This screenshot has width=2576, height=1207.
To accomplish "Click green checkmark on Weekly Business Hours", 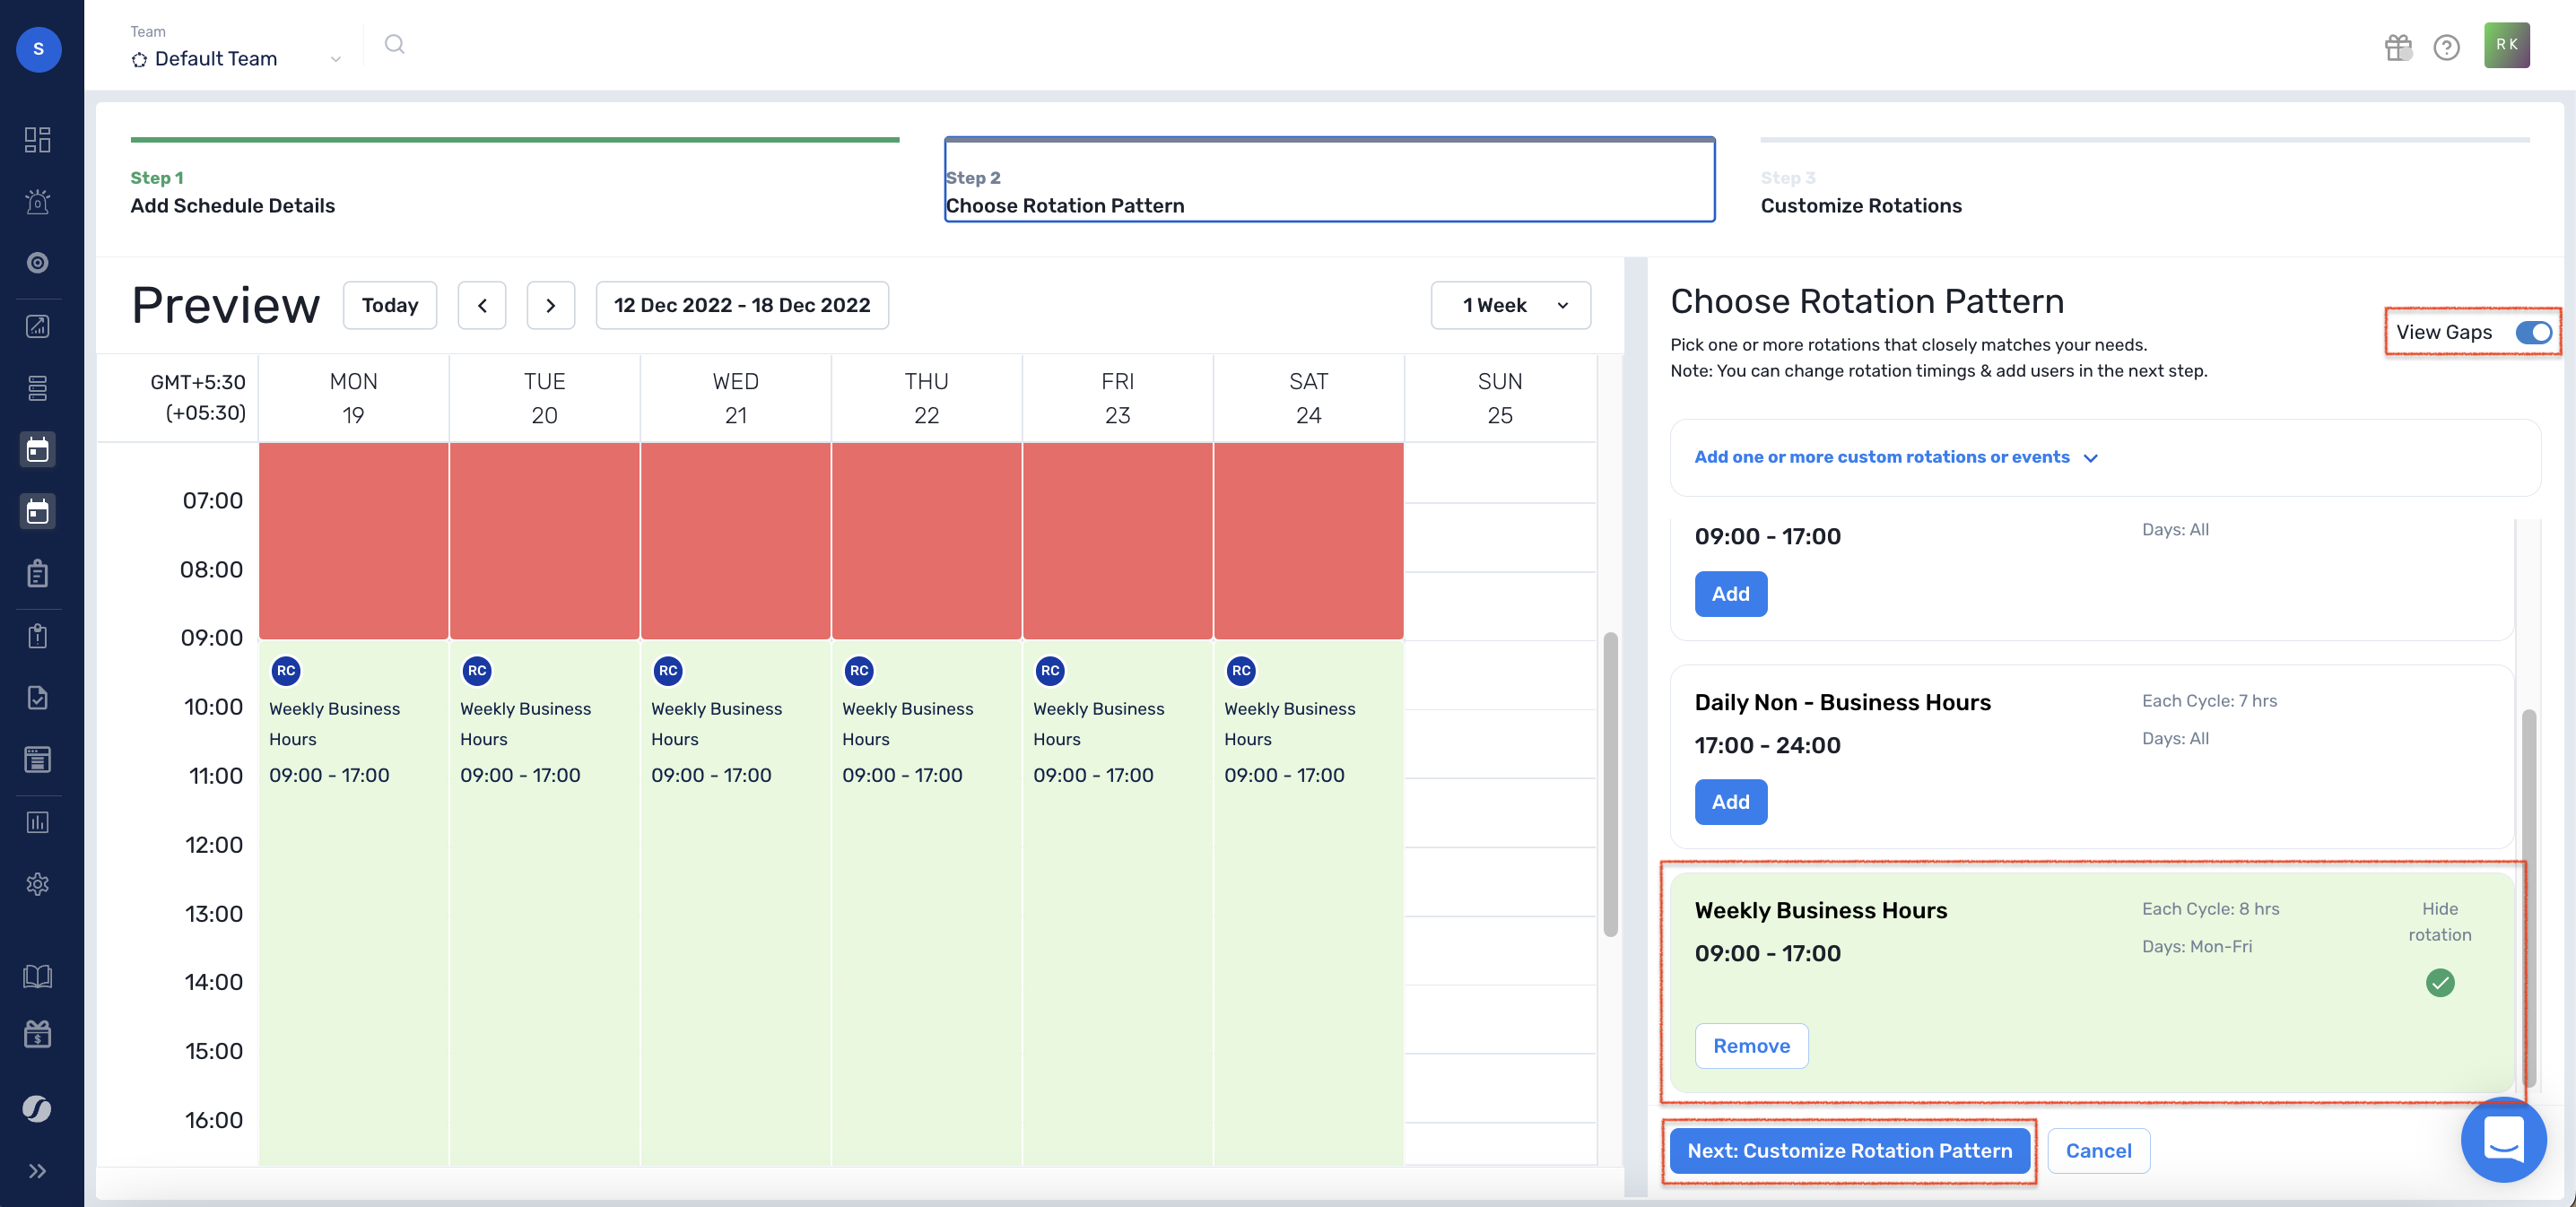I will tap(2439, 983).
